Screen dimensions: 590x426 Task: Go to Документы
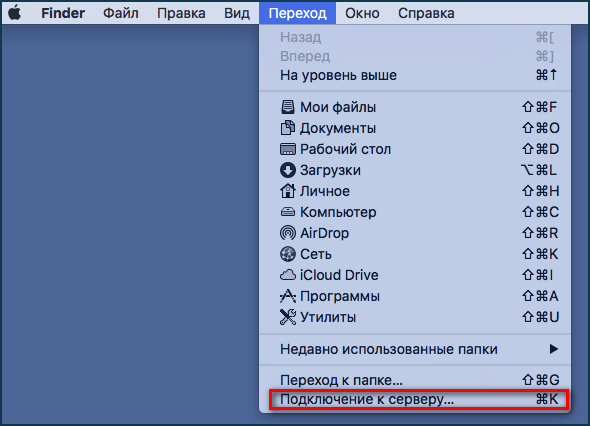(415, 128)
